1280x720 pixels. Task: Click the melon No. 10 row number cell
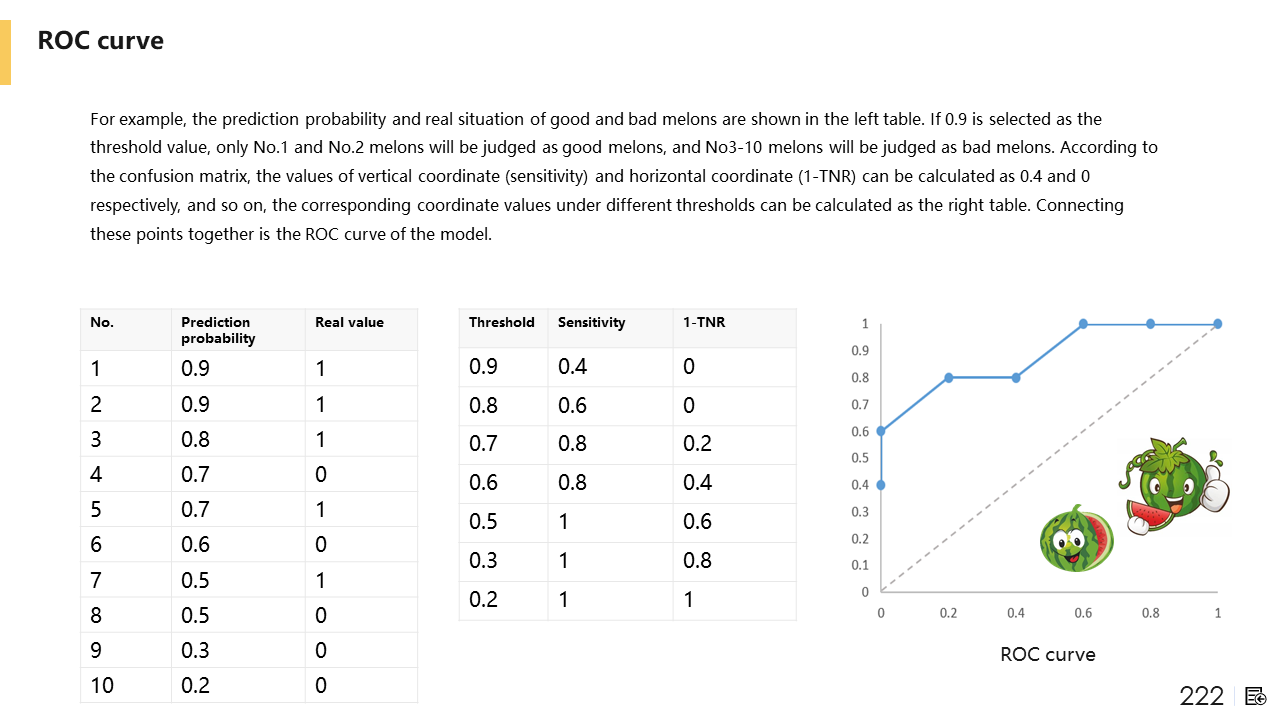click(x=102, y=685)
